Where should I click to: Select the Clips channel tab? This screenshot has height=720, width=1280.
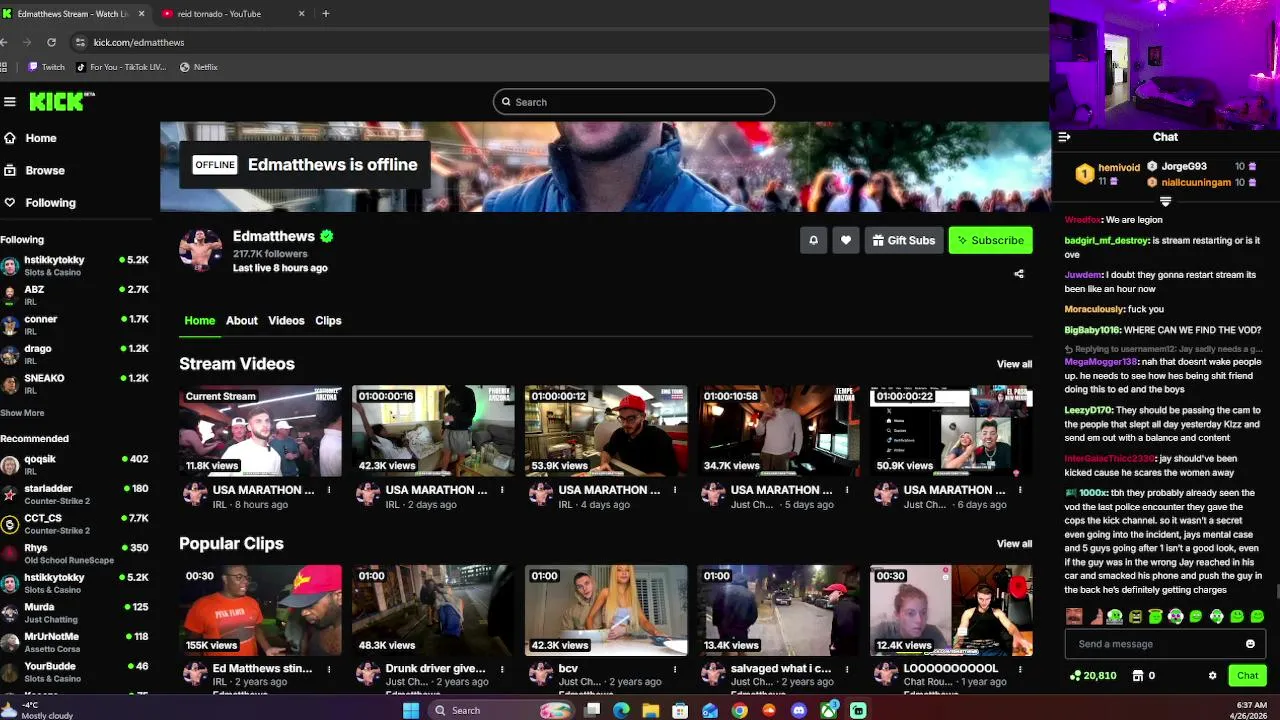[x=328, y=320]
